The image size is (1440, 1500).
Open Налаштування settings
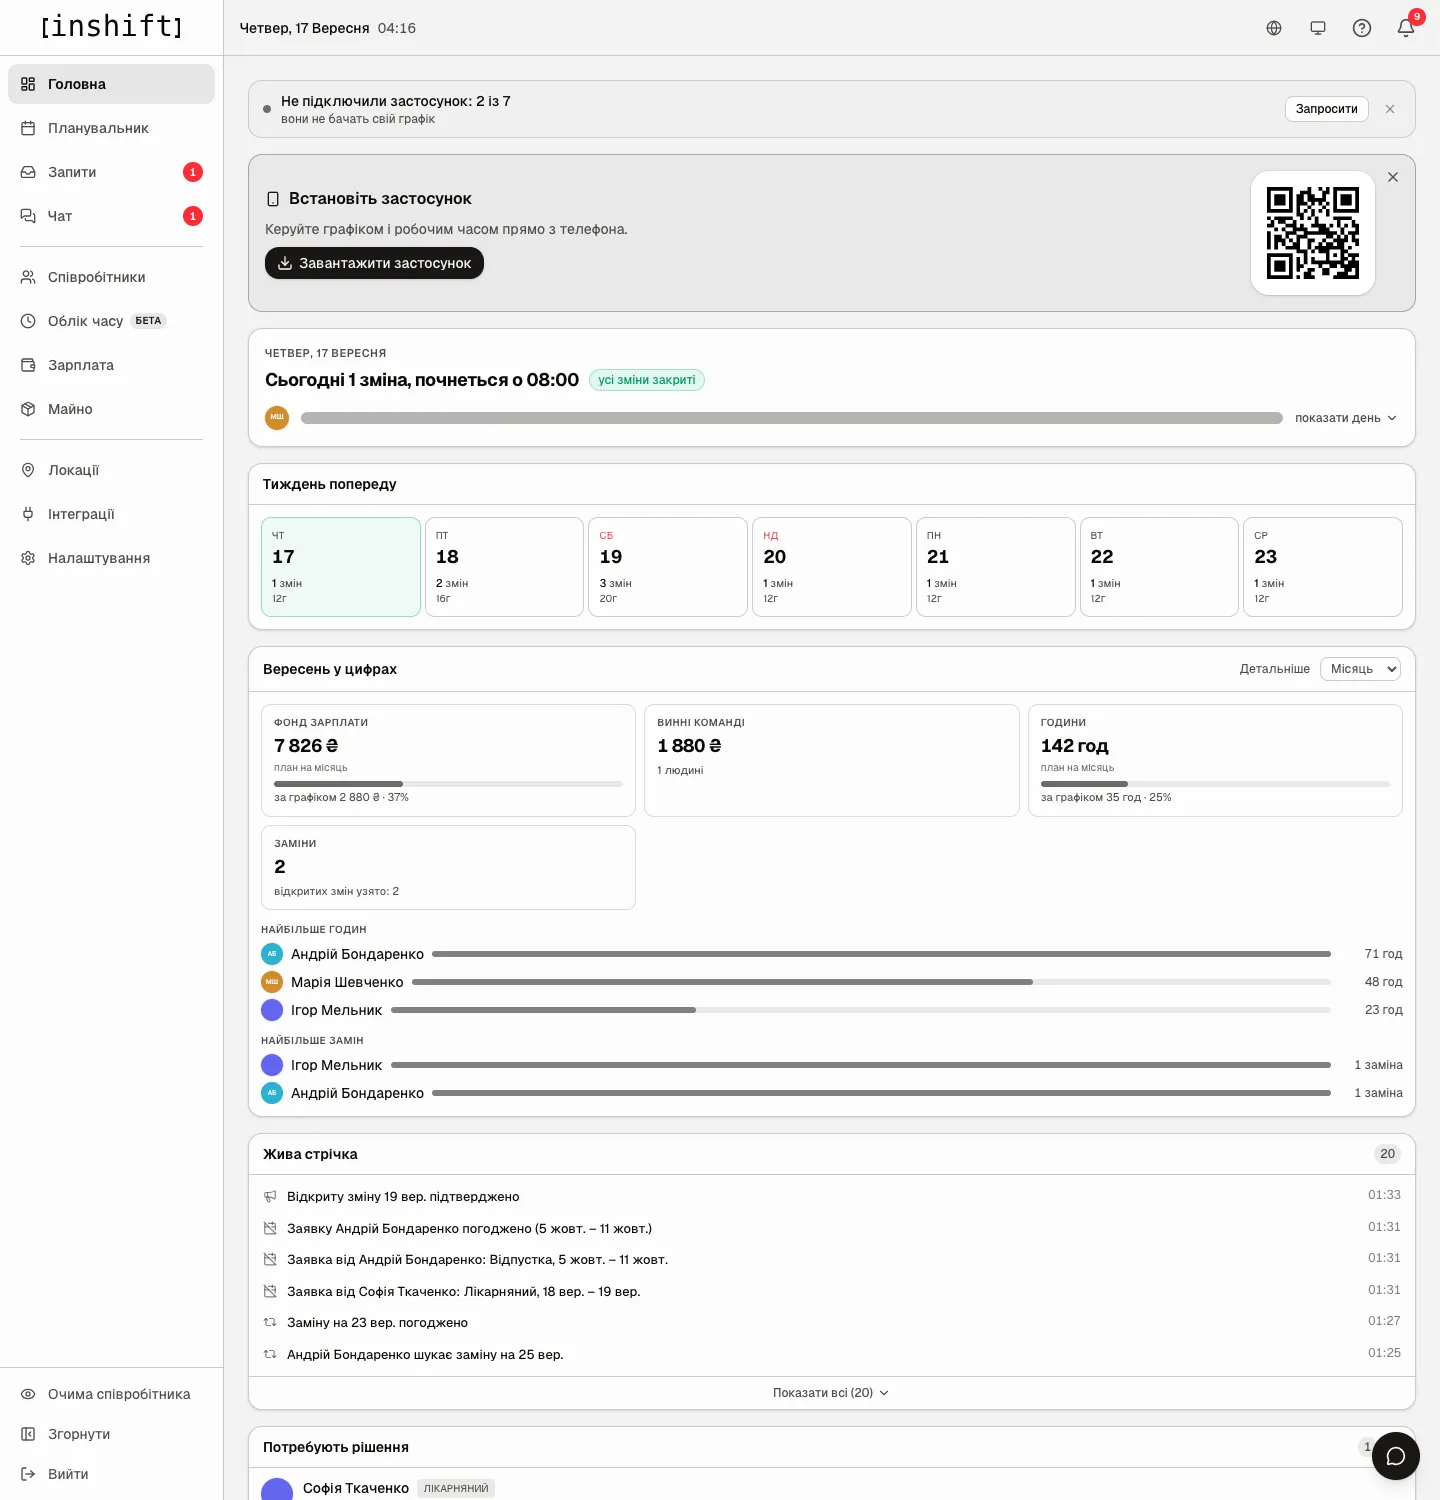[x=111, y=558]
